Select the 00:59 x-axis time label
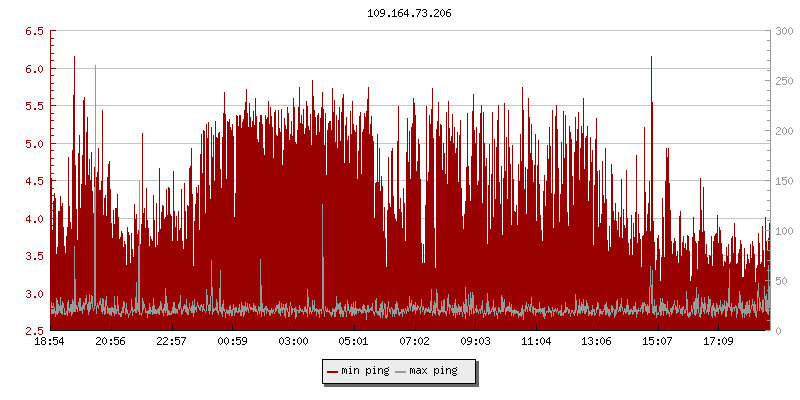800x400 pixels. coord(232,342)
